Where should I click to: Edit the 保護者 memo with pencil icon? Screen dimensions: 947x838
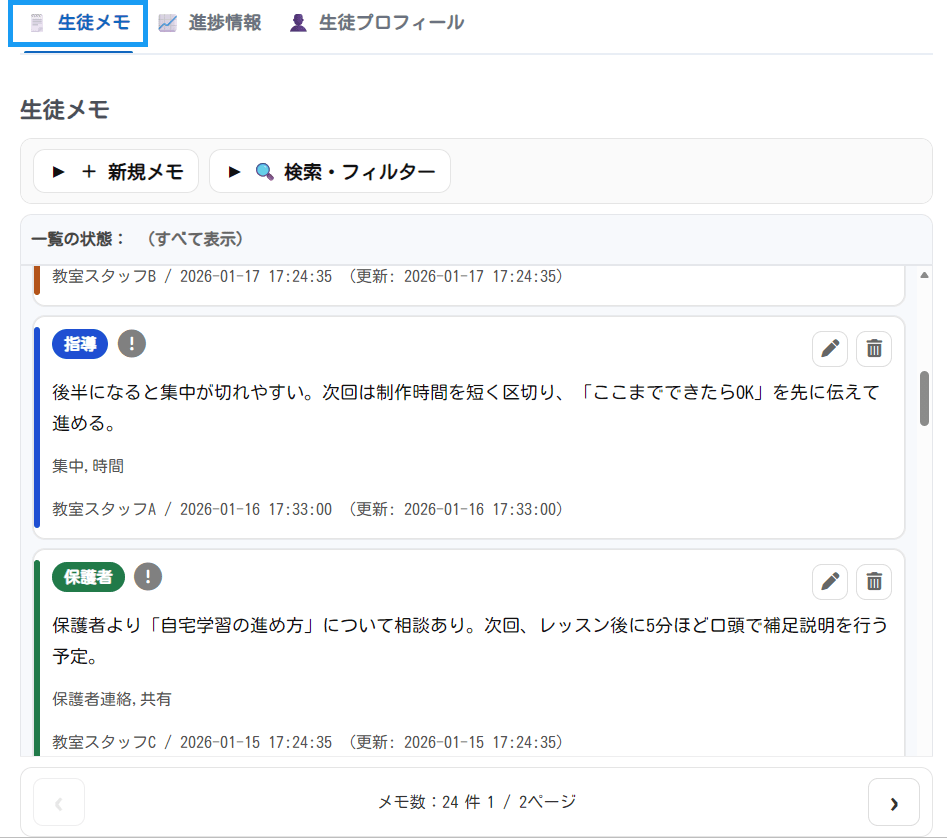coord(829,581)
